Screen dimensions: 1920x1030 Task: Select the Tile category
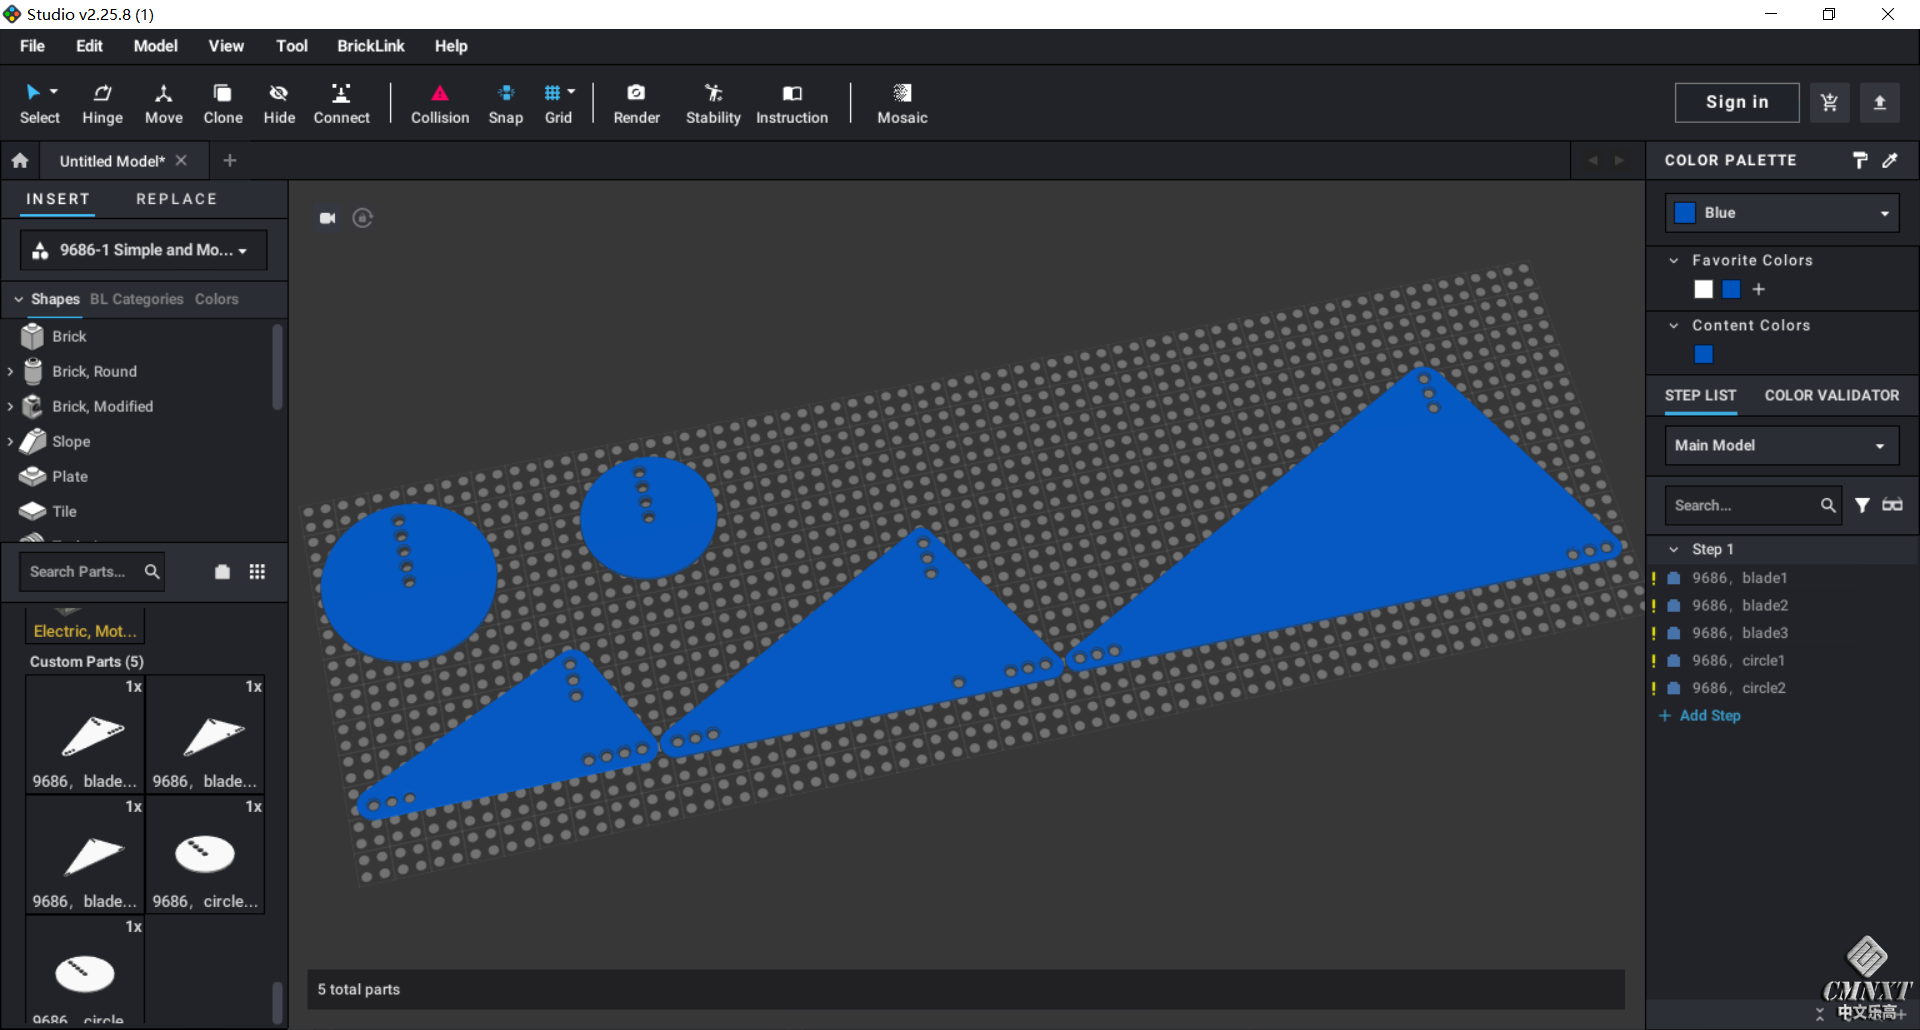64,511
